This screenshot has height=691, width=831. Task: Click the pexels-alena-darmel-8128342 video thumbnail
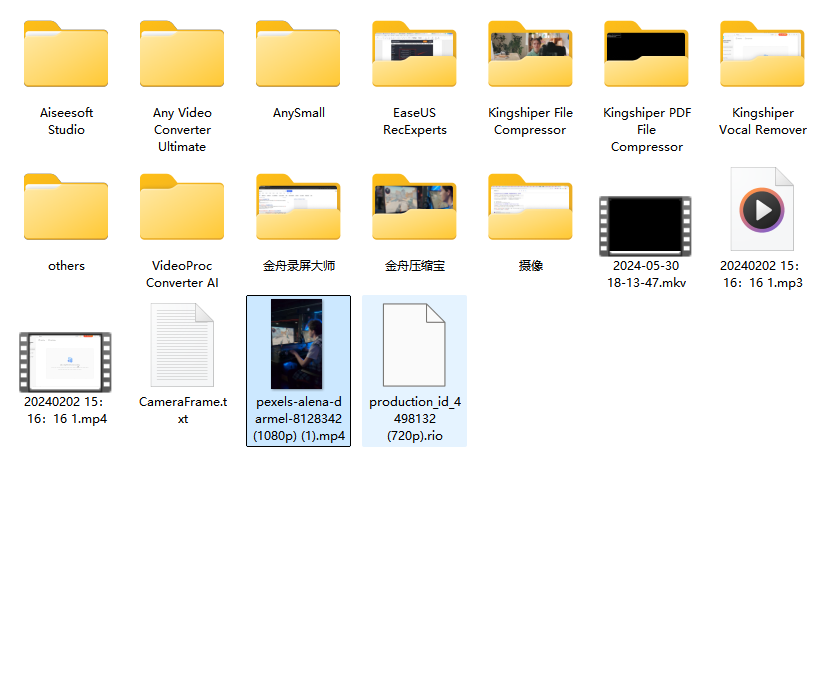[296, 344]
